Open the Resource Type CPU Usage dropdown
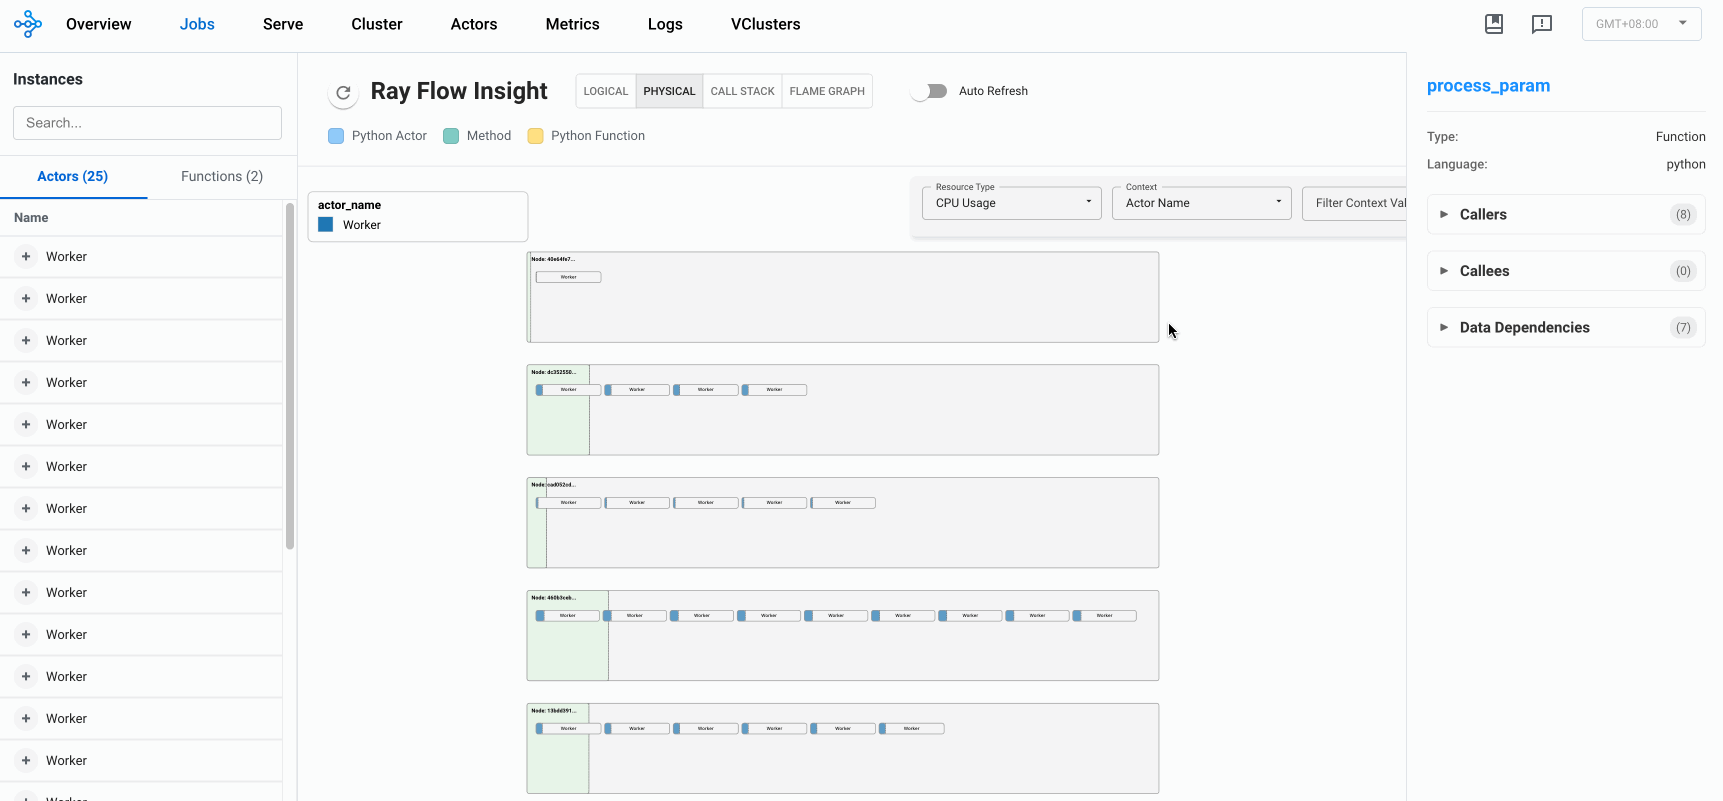 point(1011,203)
